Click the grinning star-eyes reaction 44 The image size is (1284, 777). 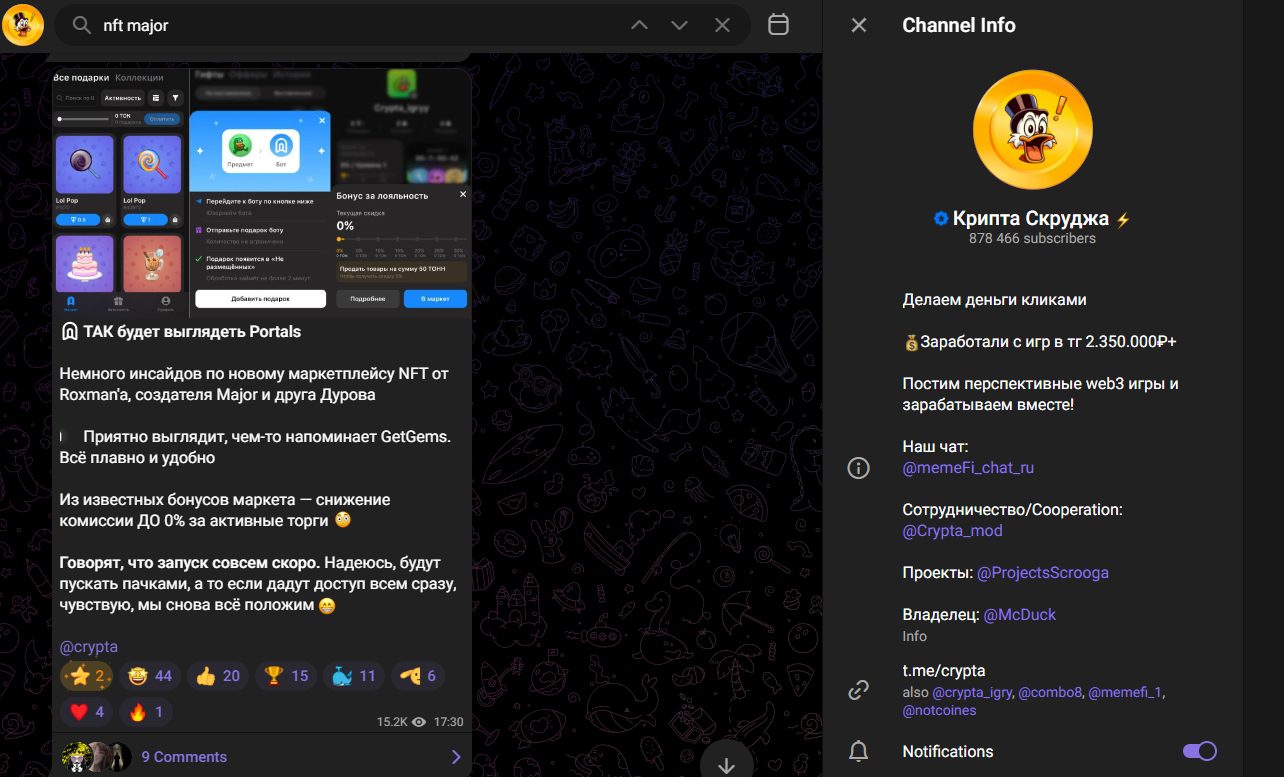[x=151, y=676]
